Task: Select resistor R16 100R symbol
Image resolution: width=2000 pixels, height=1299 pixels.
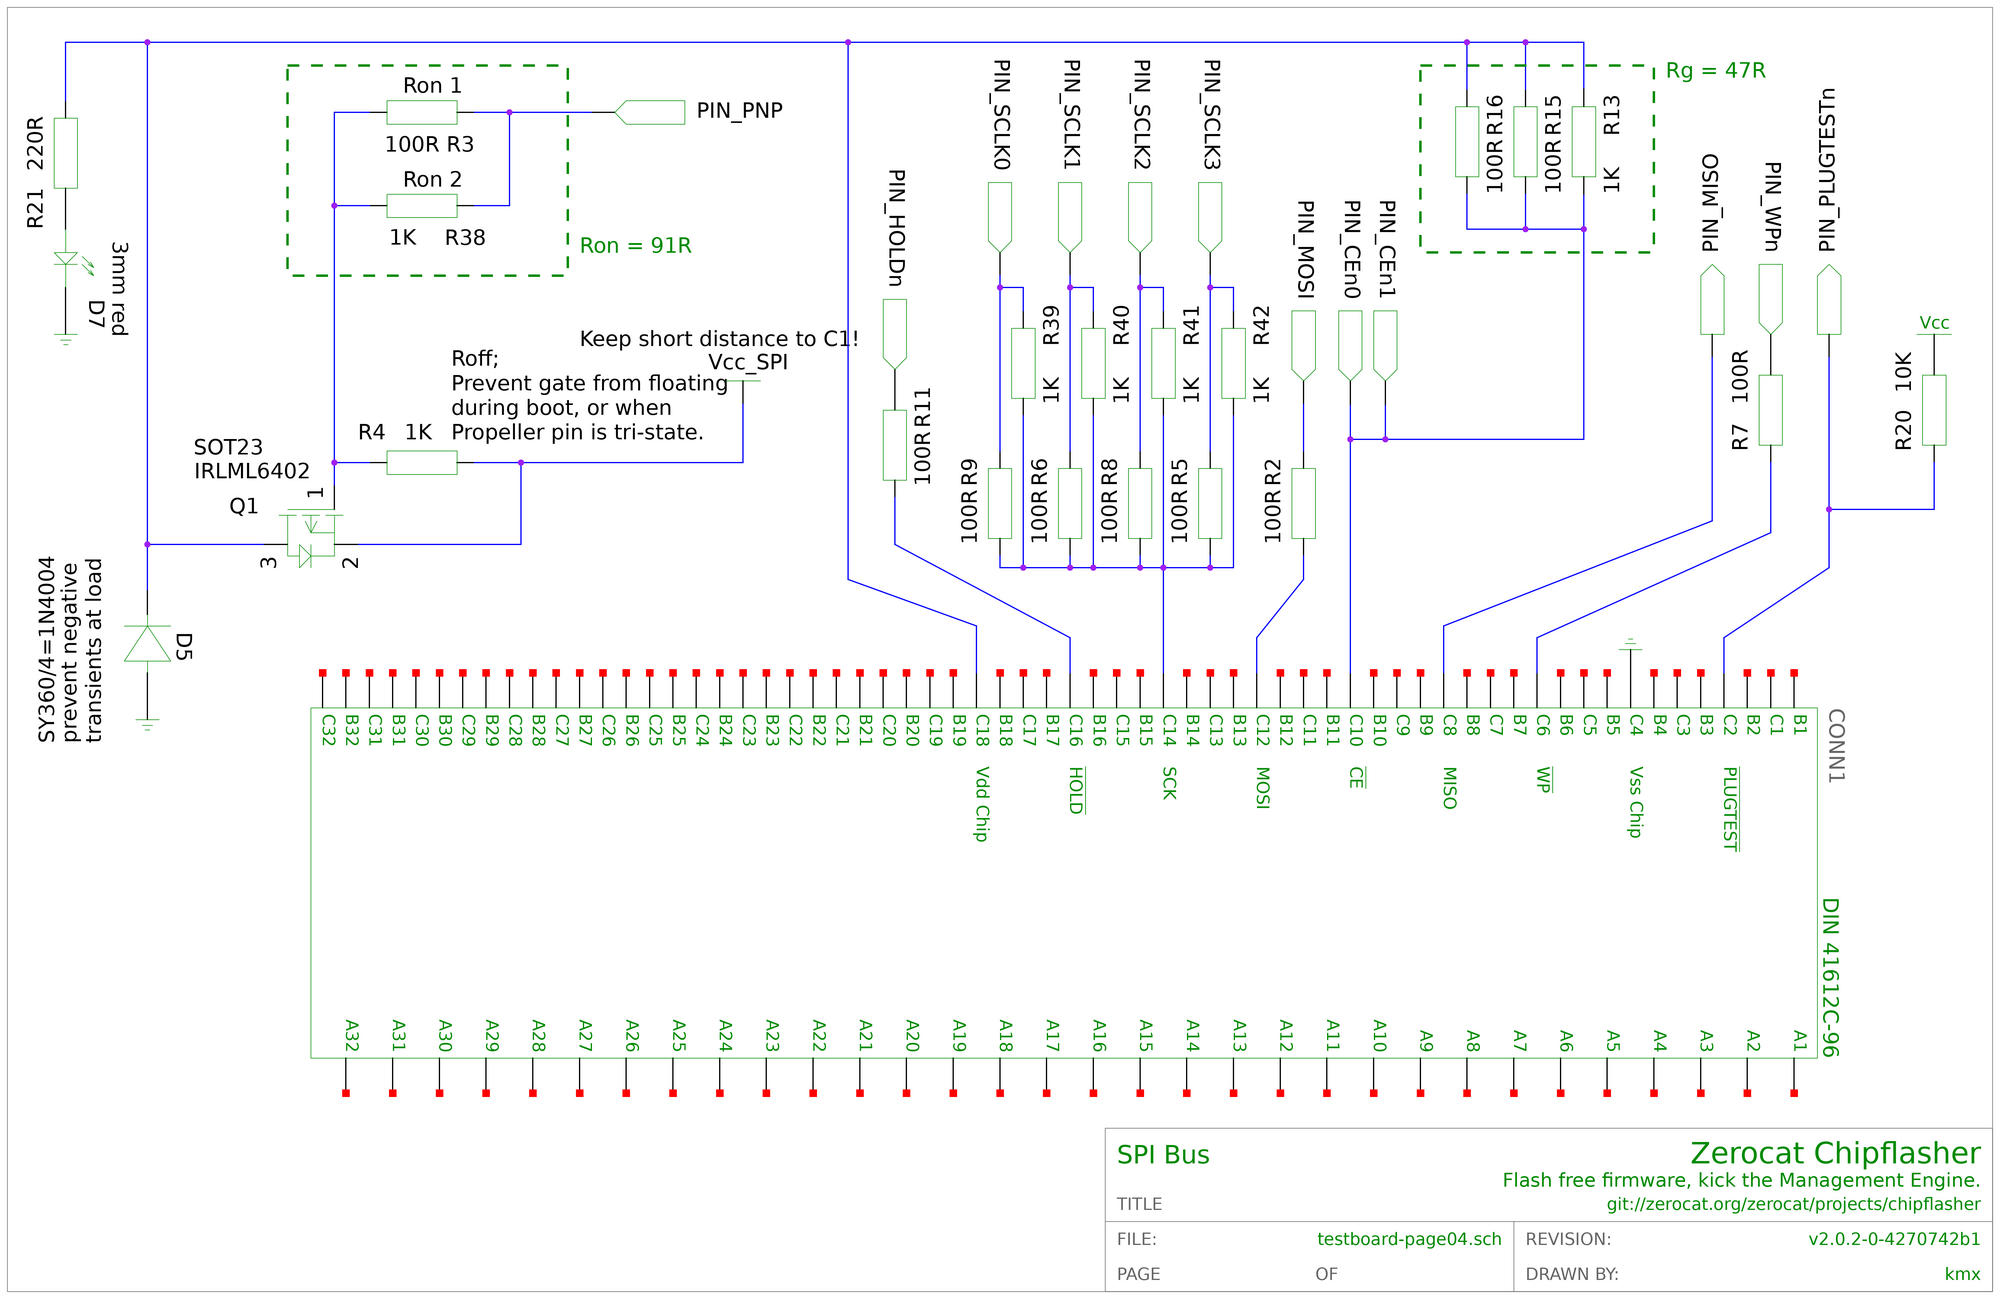Action: pos(1467,142)
